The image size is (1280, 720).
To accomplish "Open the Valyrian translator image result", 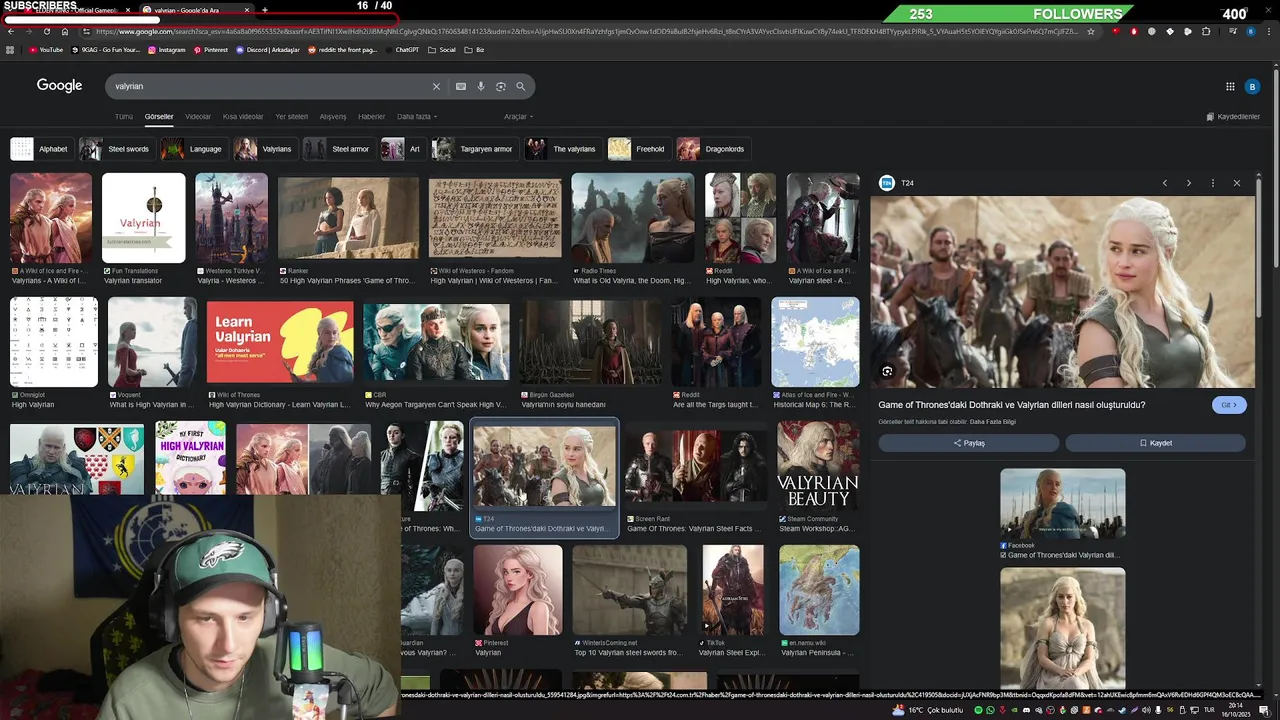I will click(143, 218).
